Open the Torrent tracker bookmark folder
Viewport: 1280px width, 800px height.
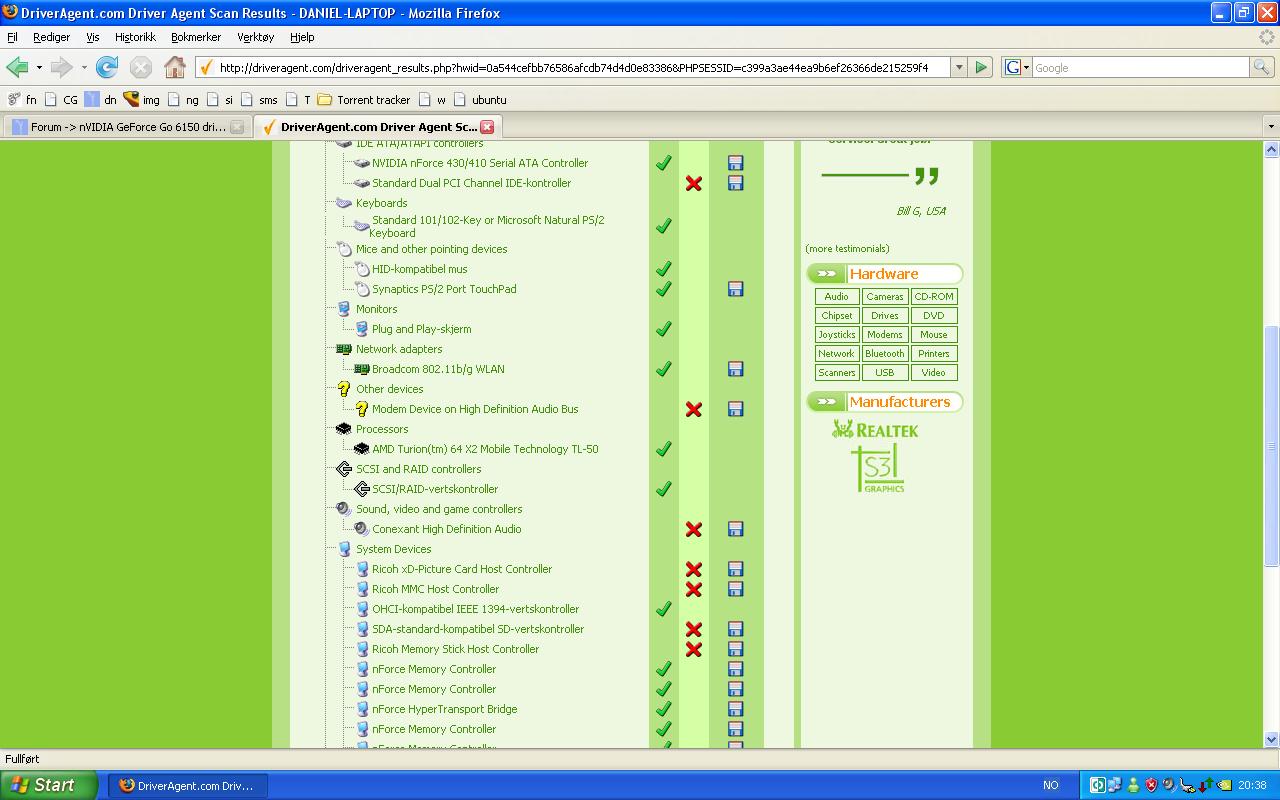[364, 100]
